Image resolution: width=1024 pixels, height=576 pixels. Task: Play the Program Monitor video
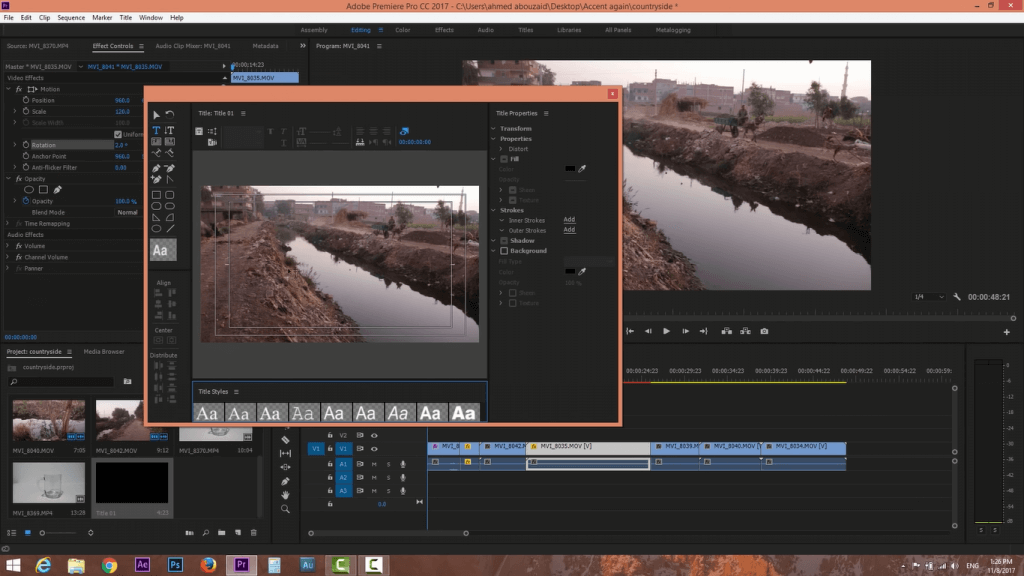666,331
